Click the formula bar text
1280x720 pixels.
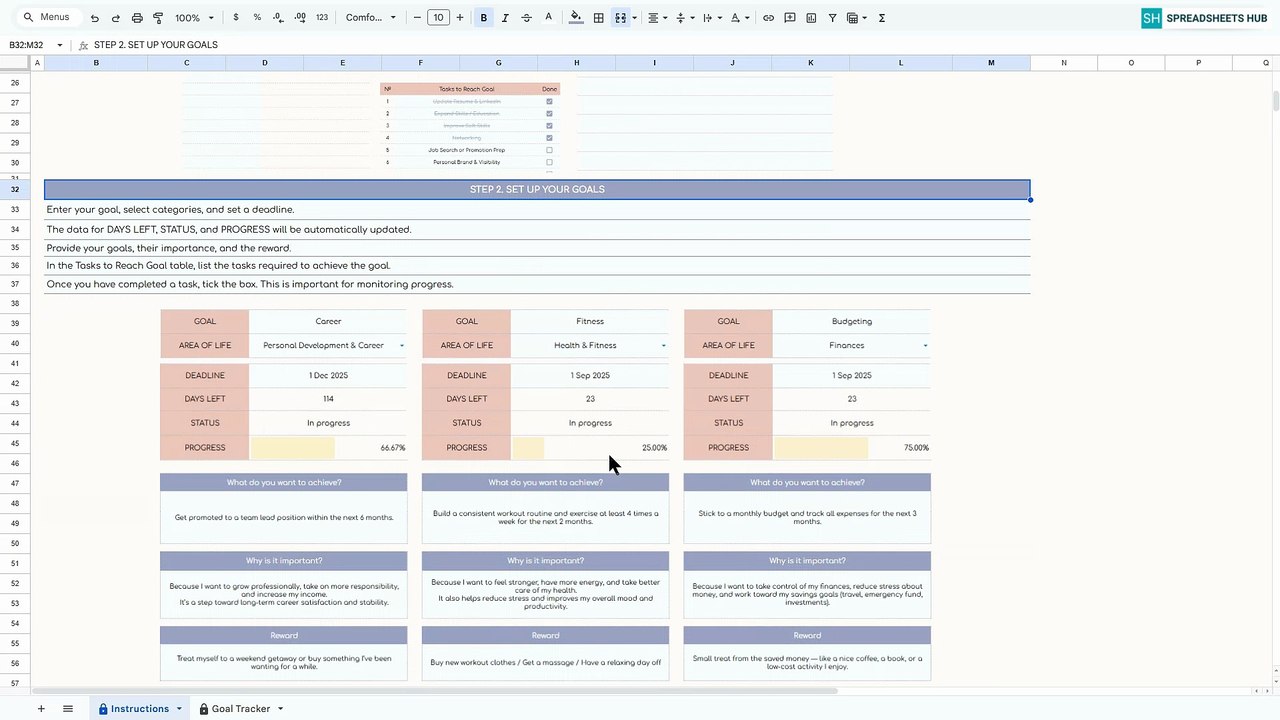156,45
